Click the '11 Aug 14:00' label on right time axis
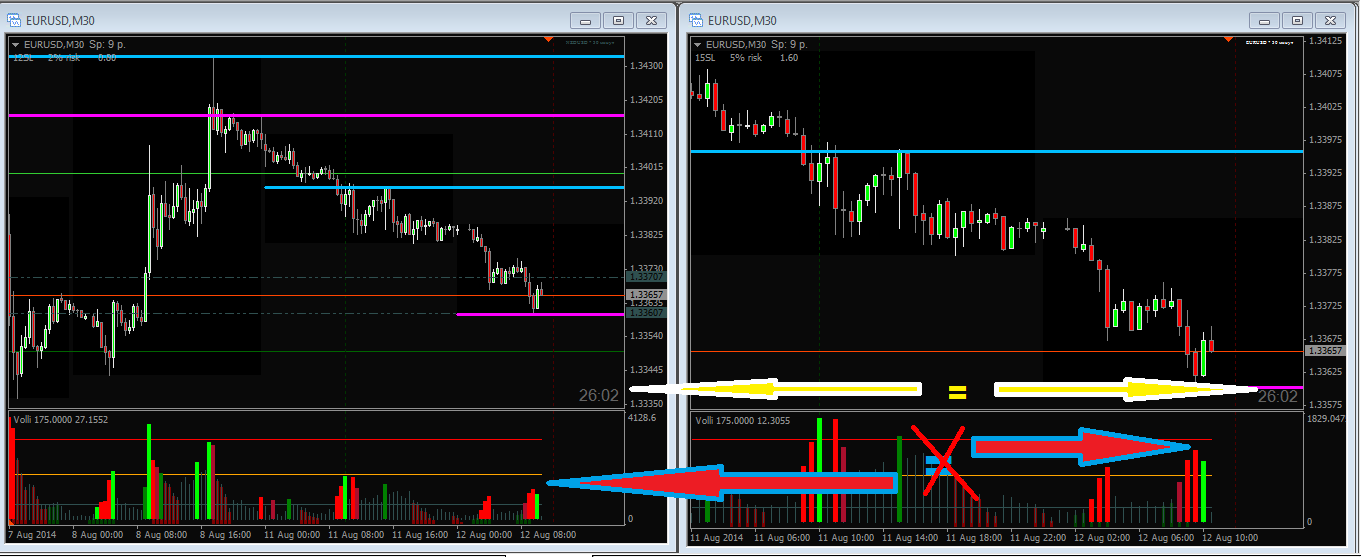This screenshot has width=1361, height=557. tap(911, 538)
